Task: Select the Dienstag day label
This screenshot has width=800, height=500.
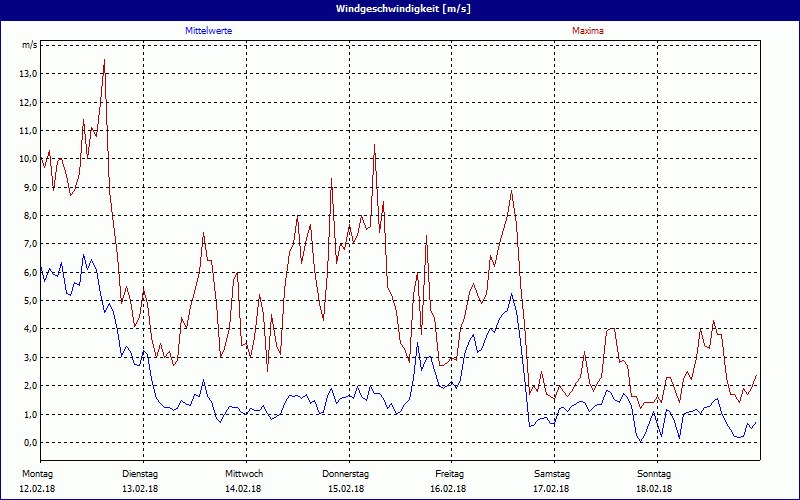Action: coord(140,473)
